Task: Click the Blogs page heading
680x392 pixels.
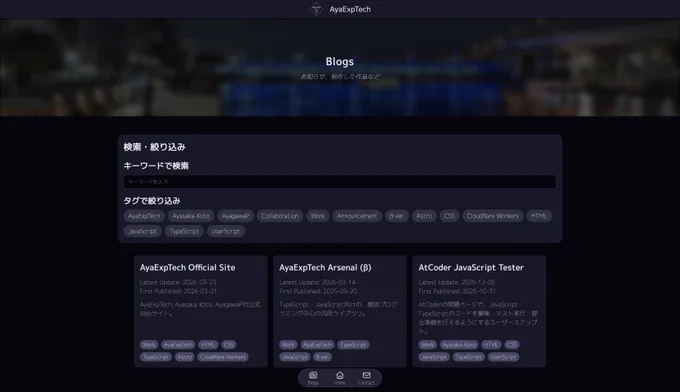Action: tap(340, 62)
